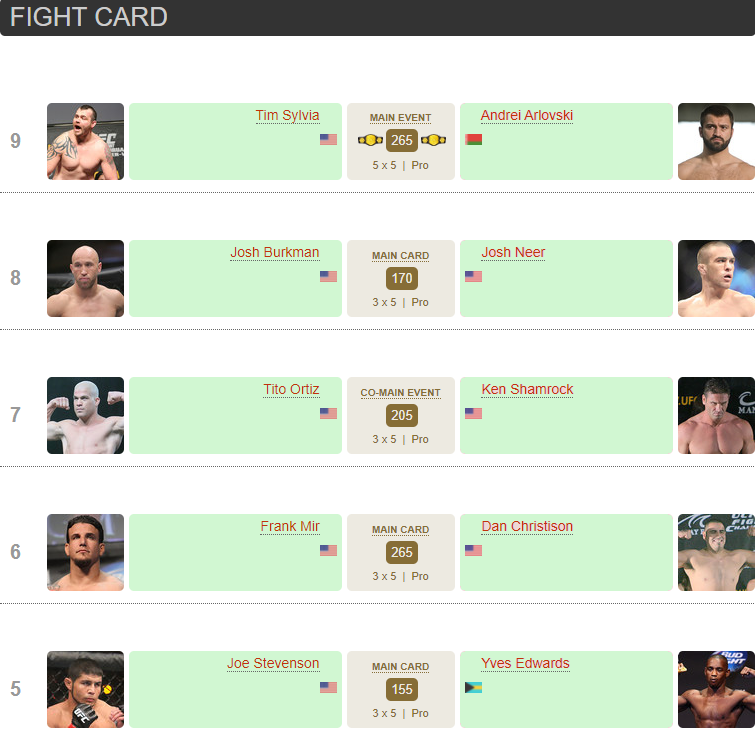Open Joe Stevenson's fighter profile
Viewport: 755px width, 735px height.
pyautogui.click(x=273, y=663)
